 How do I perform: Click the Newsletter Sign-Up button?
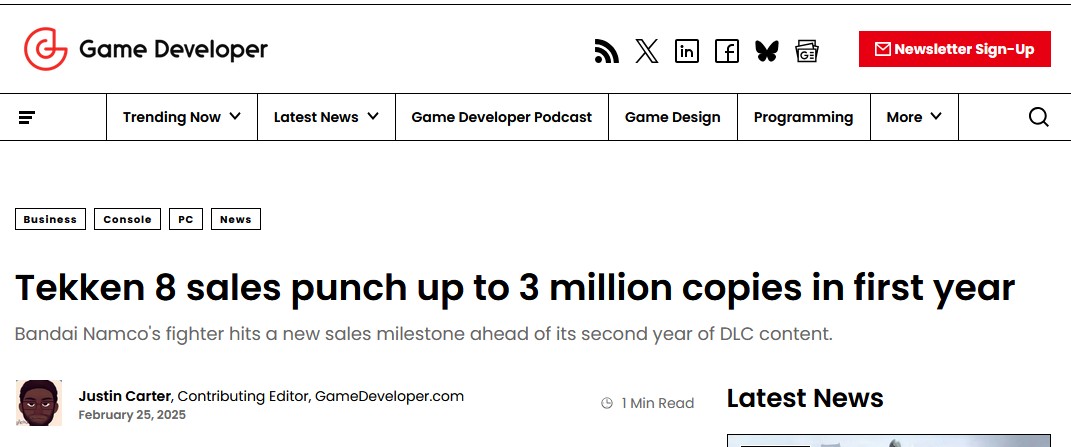[954, 49]
